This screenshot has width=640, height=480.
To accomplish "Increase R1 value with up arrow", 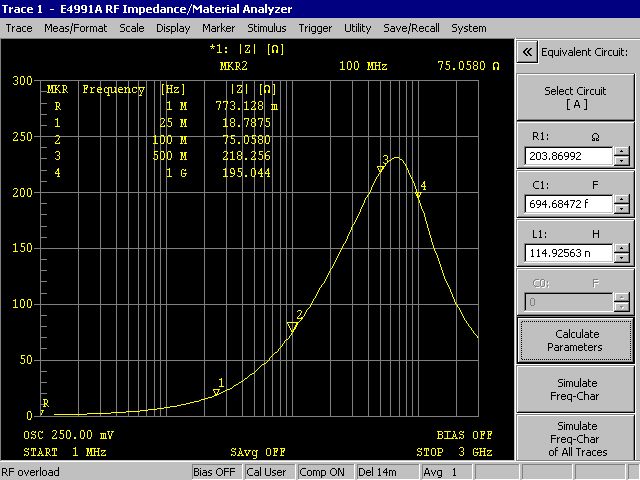I will tap(621, 151).
